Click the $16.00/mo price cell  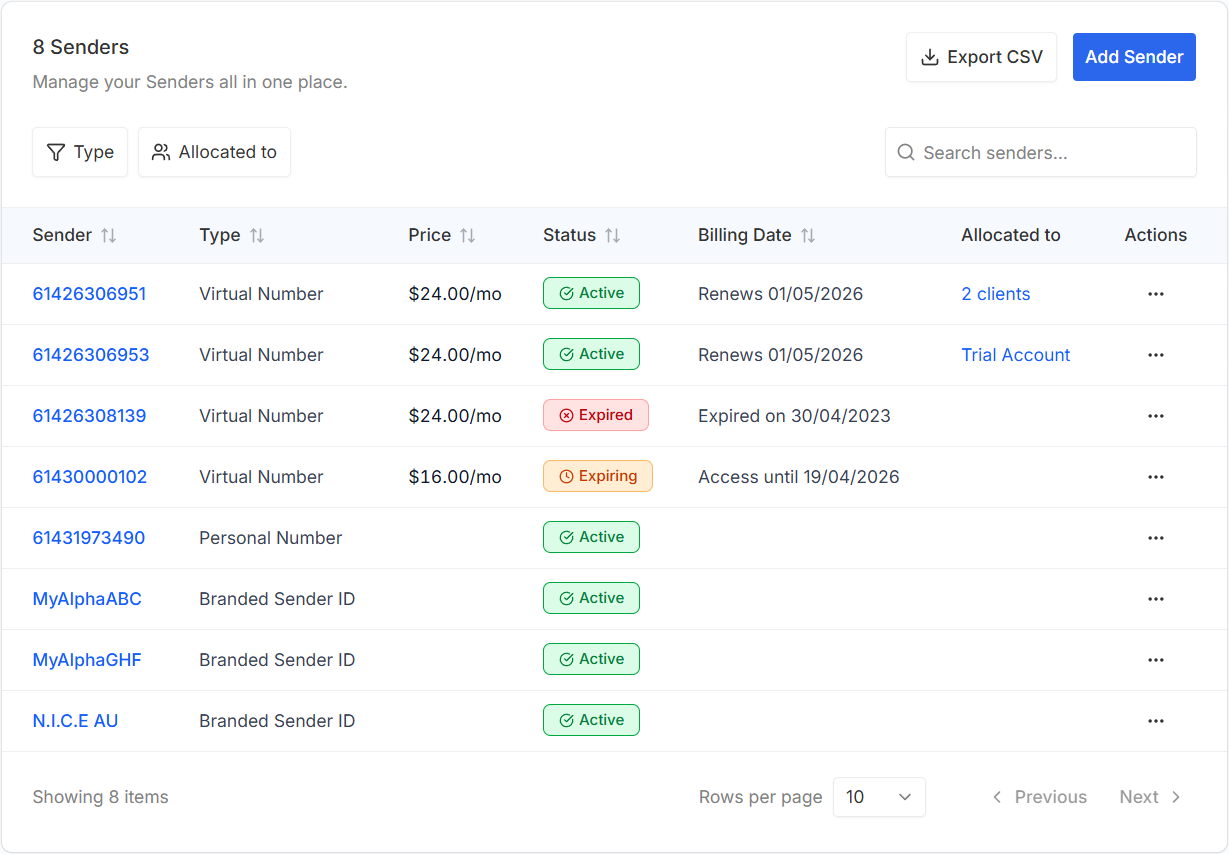pos(455,477)
